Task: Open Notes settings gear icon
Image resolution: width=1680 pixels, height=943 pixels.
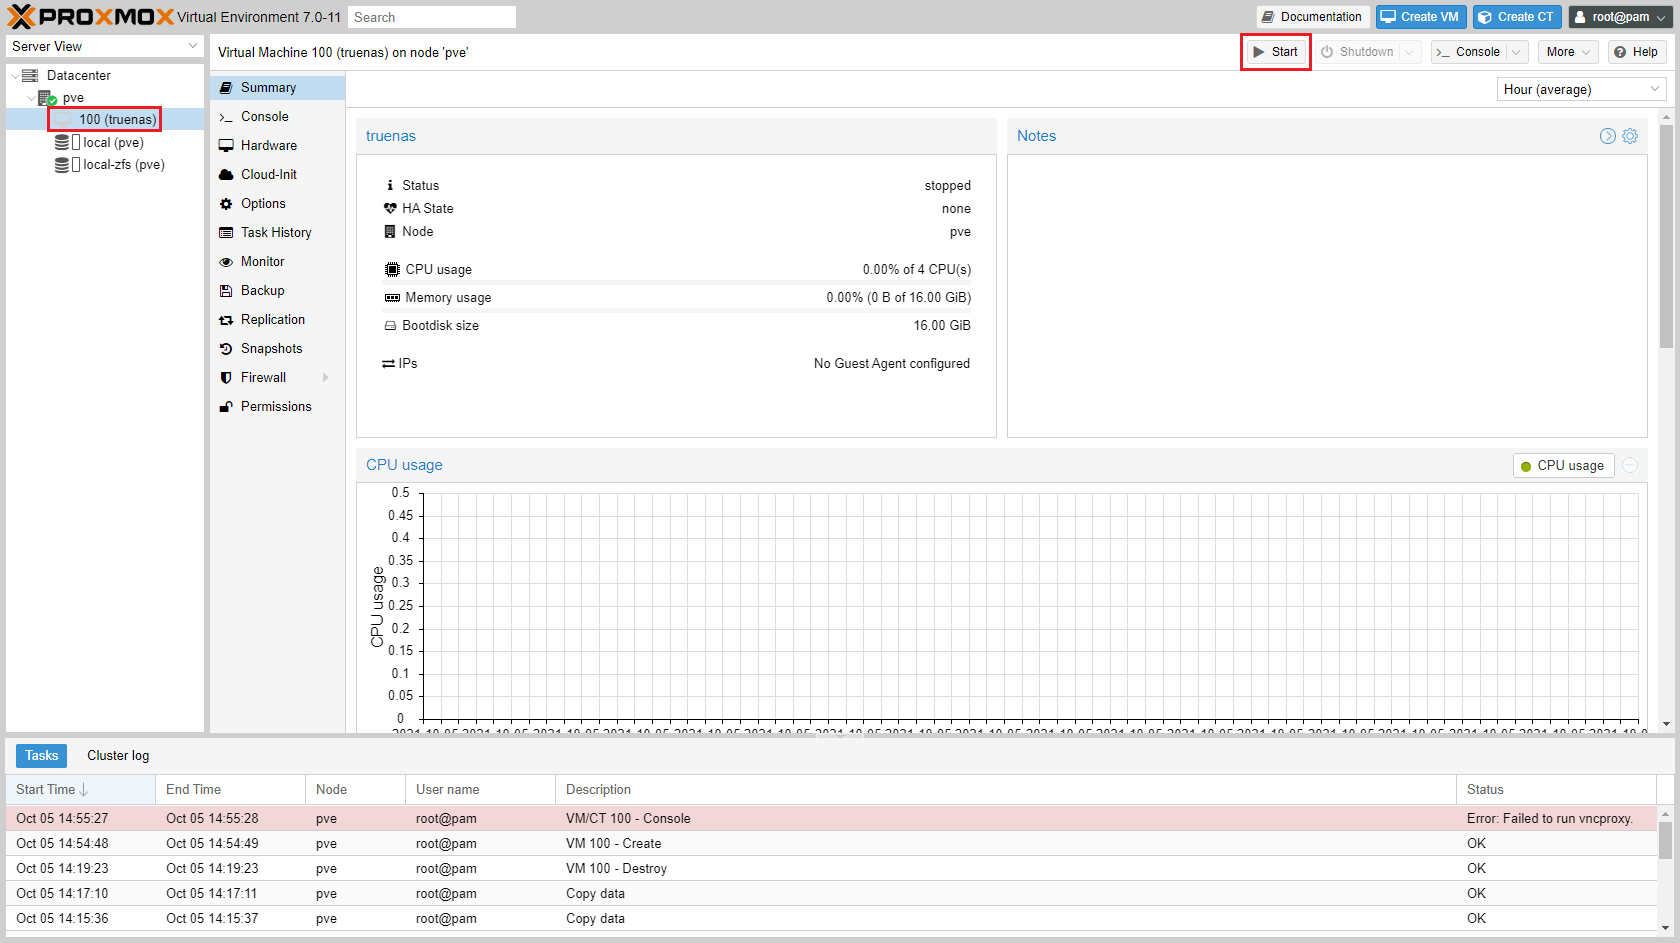Action: tap(1630, 136)
